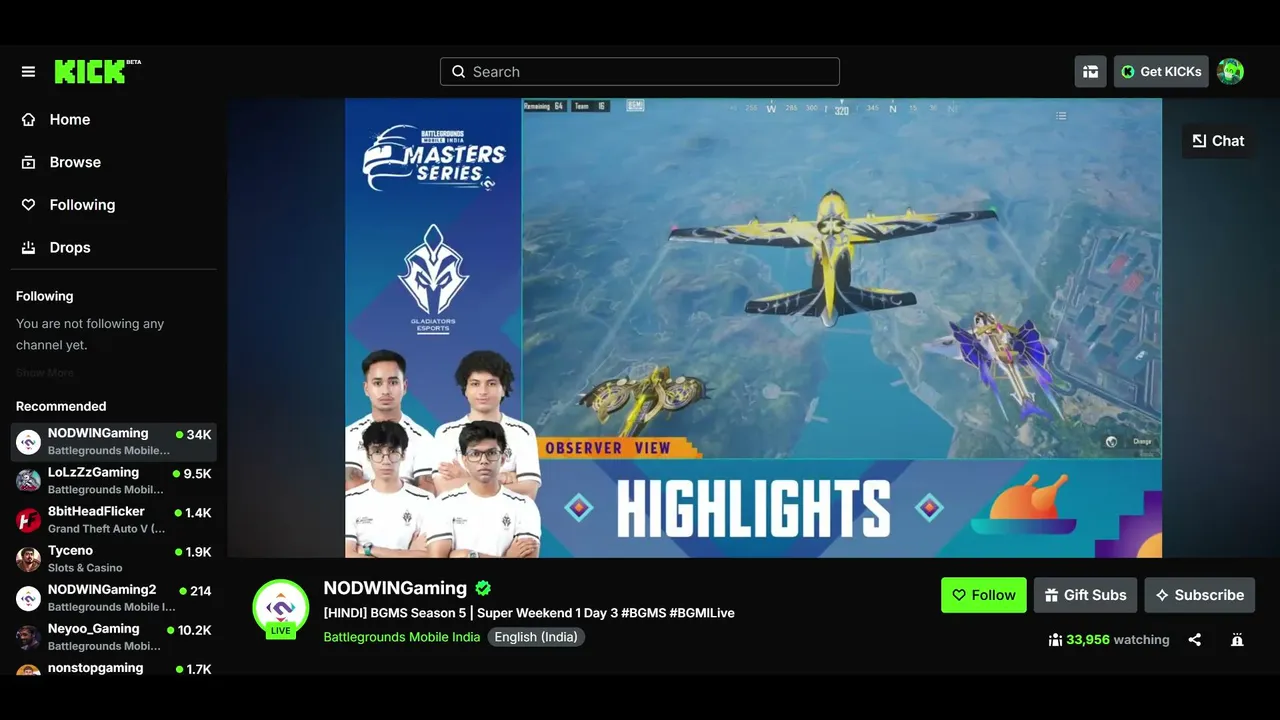Viewport: 1280px width, 720px height.
Task: Open Battlegrounds Mobile India category link
Action: pos(402,637)
